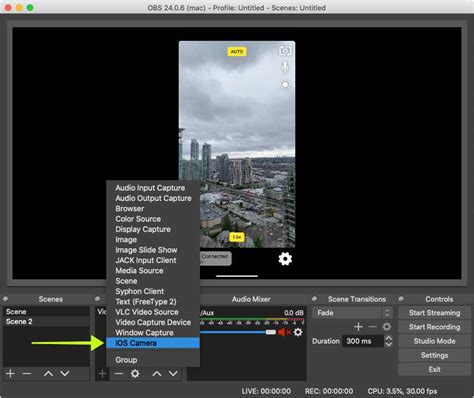Viewport: 474px width, 398px height.
Task: Choose Group from source menu
Action: pos(153,360)
